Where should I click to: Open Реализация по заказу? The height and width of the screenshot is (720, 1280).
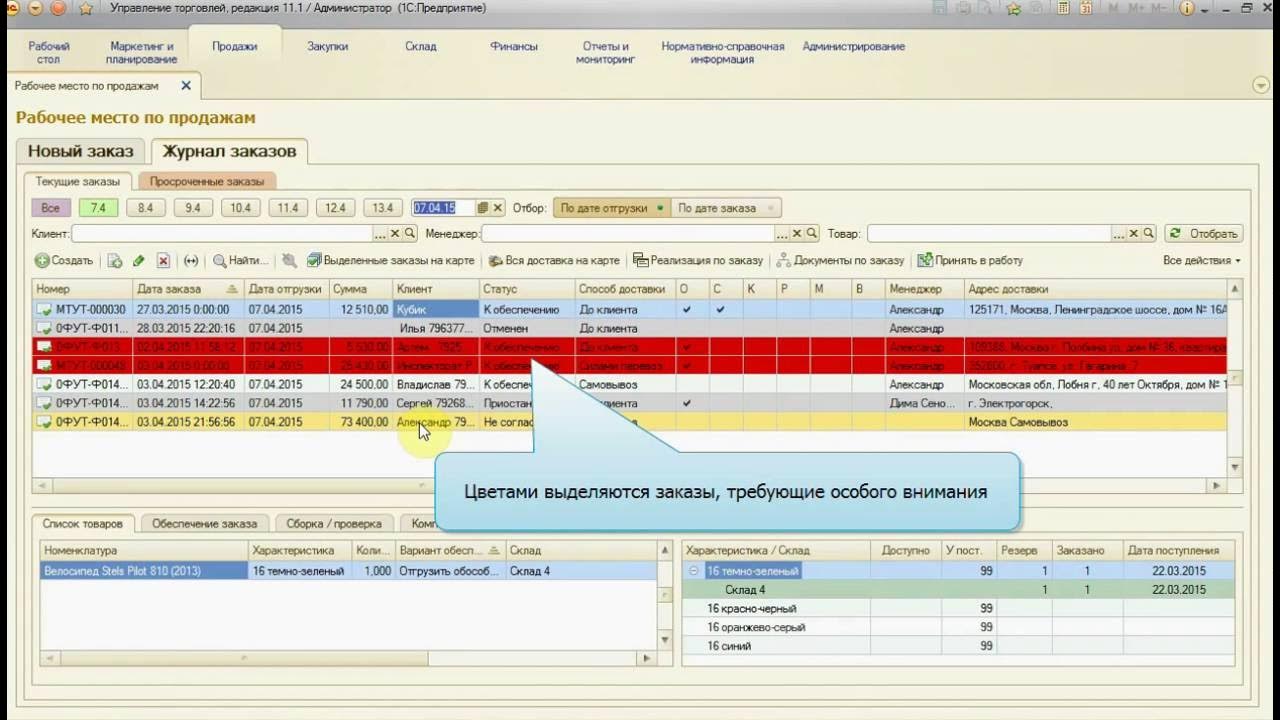coord(698,260)
